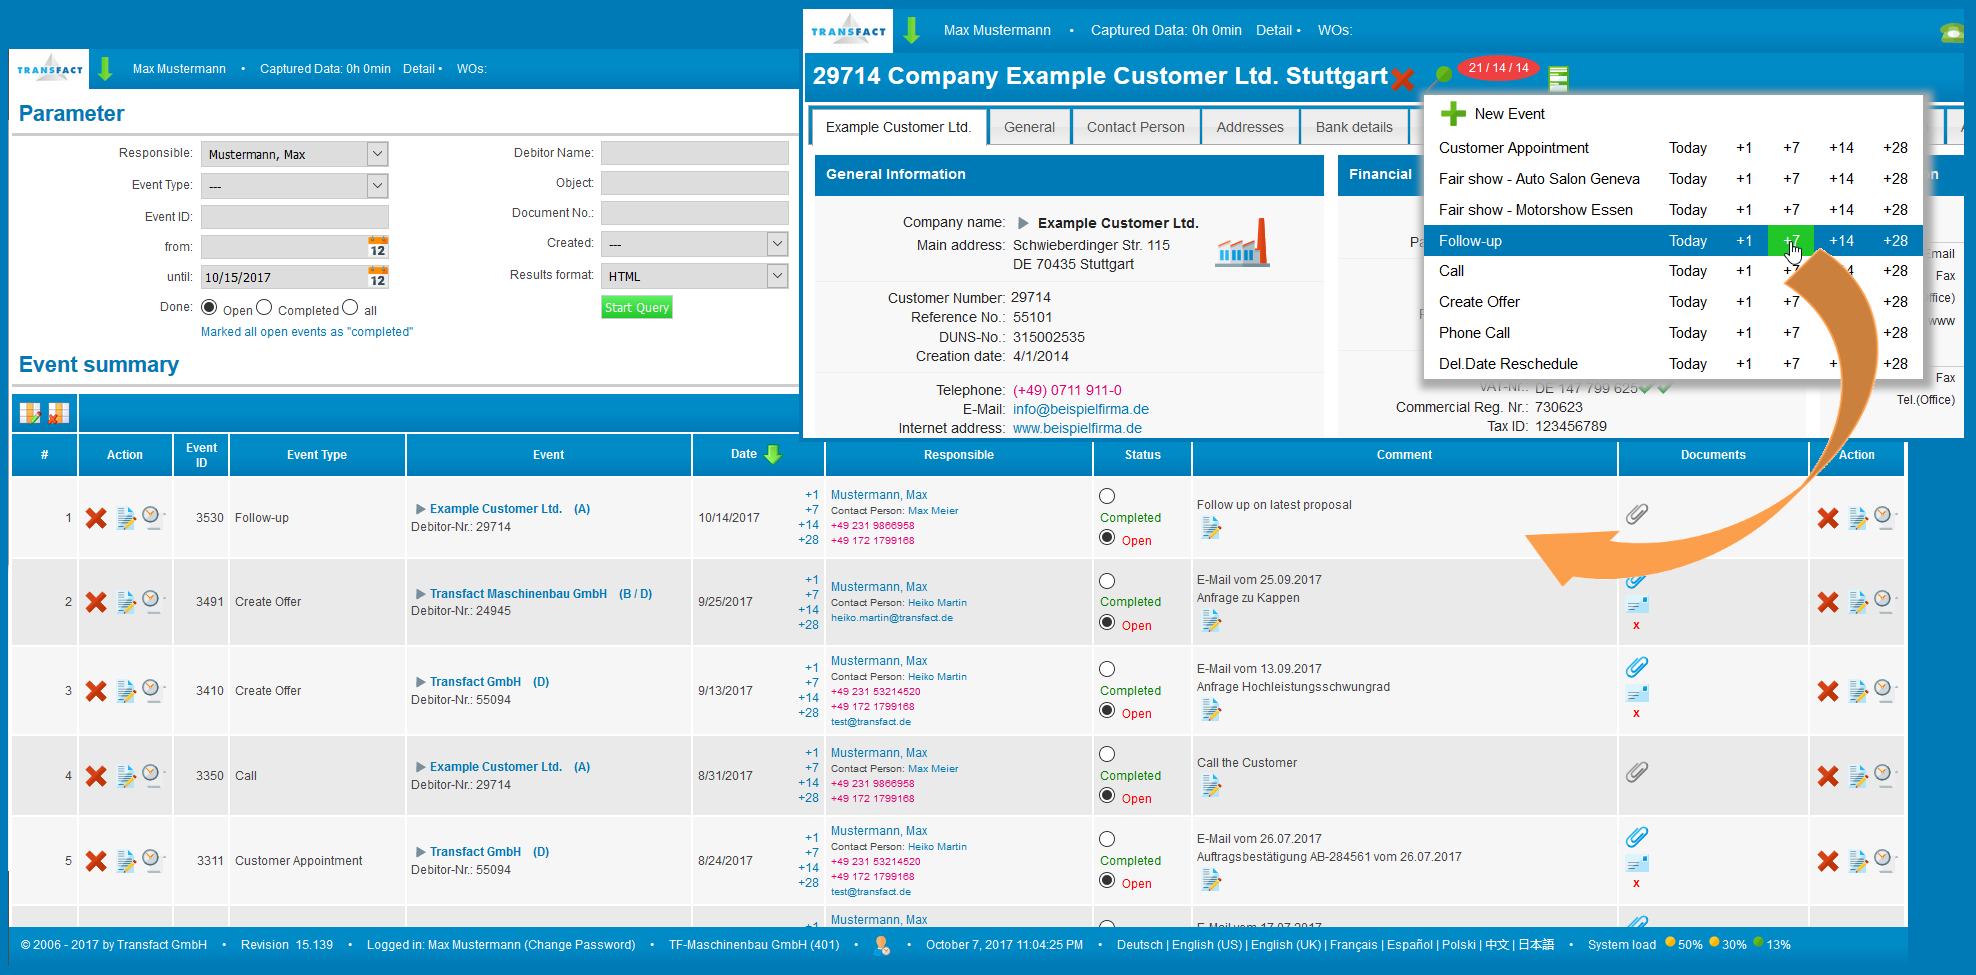Open the Responsible dropdown showing Mustermann, Max
The width and height of the screenshot is (1976, 975).
[x=294, y=154]
